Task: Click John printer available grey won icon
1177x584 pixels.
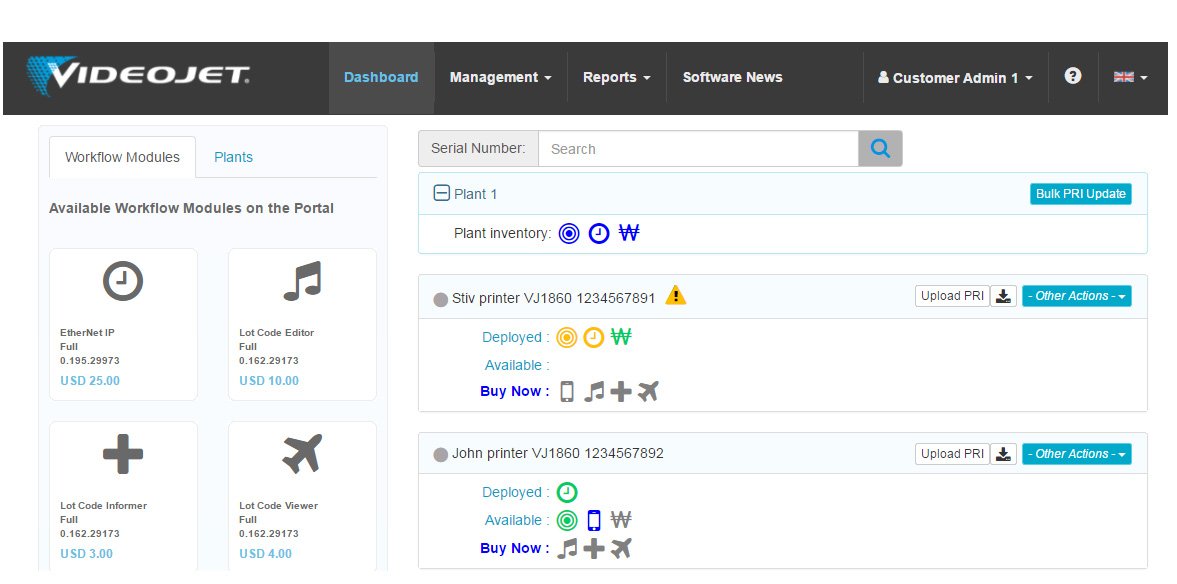Action: coord(621,519)
